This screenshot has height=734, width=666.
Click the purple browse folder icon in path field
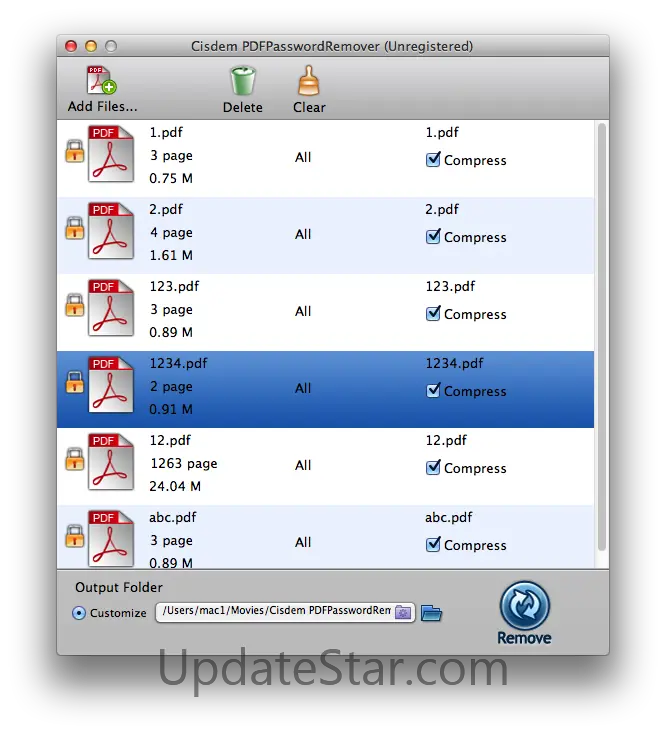(402, 612)
